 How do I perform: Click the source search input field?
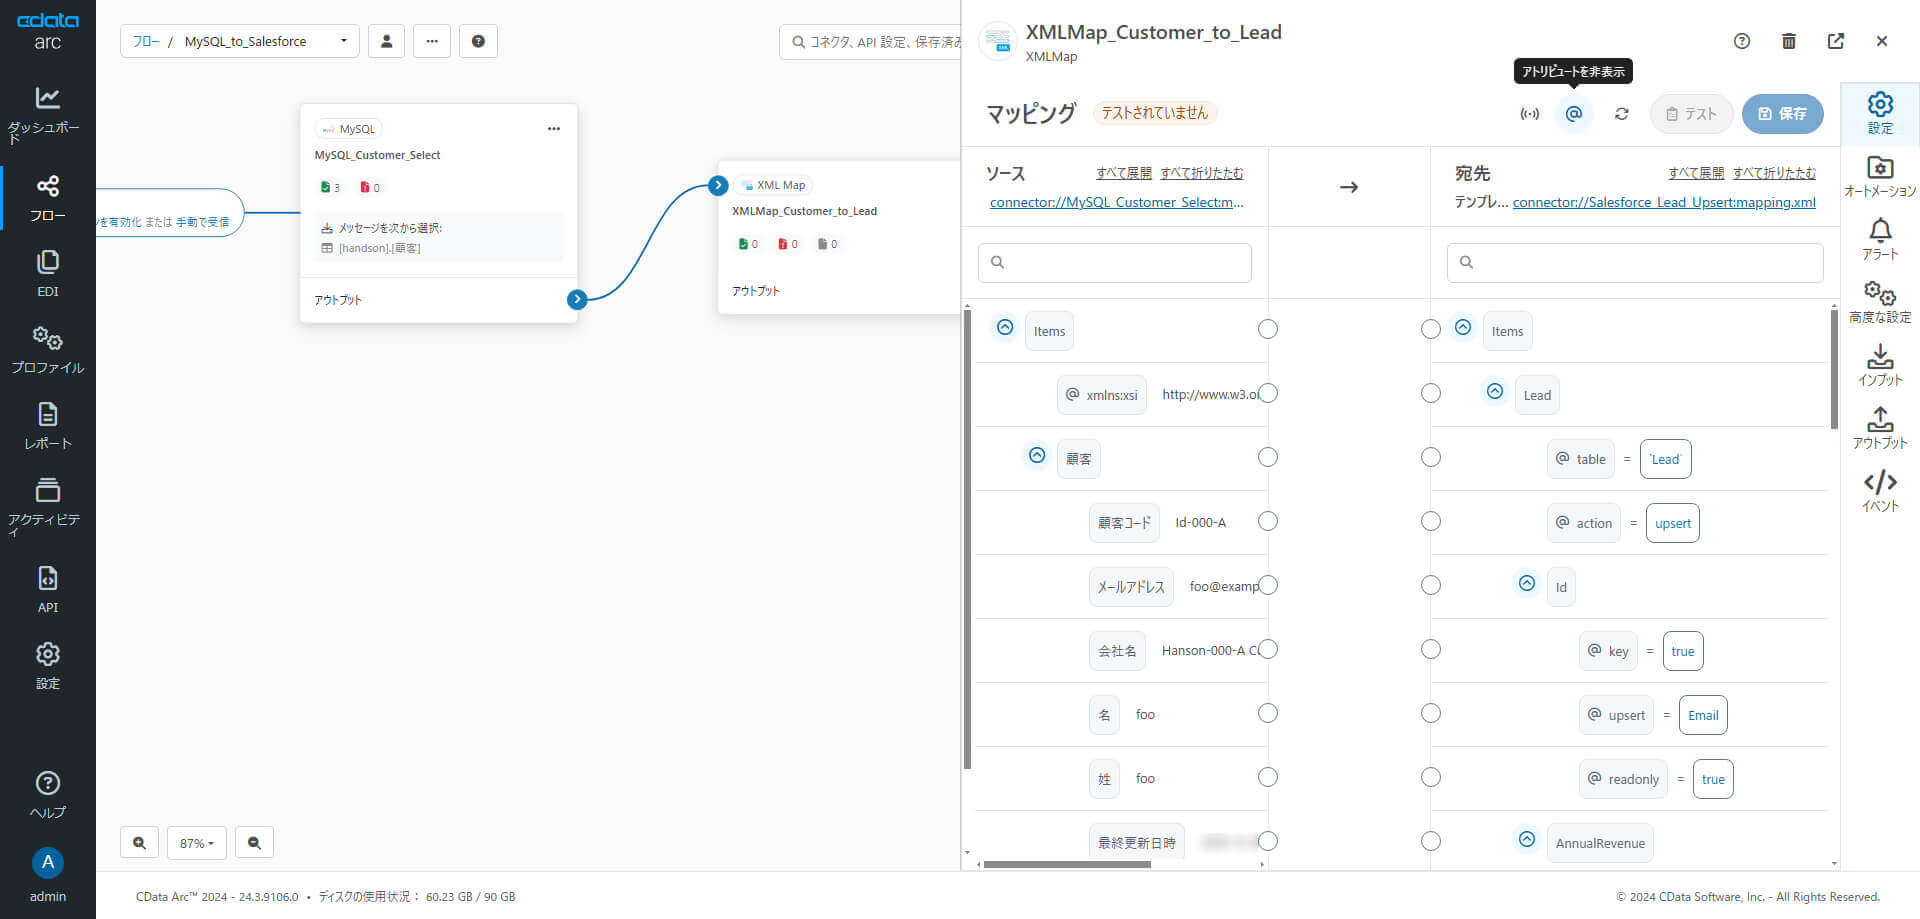tap(1115, 262)
